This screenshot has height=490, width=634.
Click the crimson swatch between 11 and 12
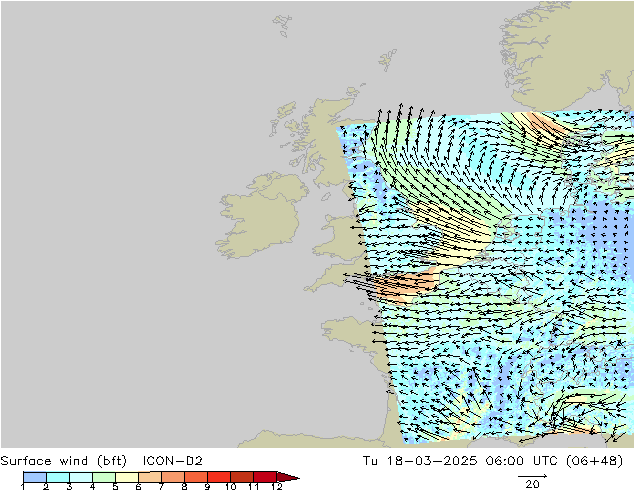[265, 477]
